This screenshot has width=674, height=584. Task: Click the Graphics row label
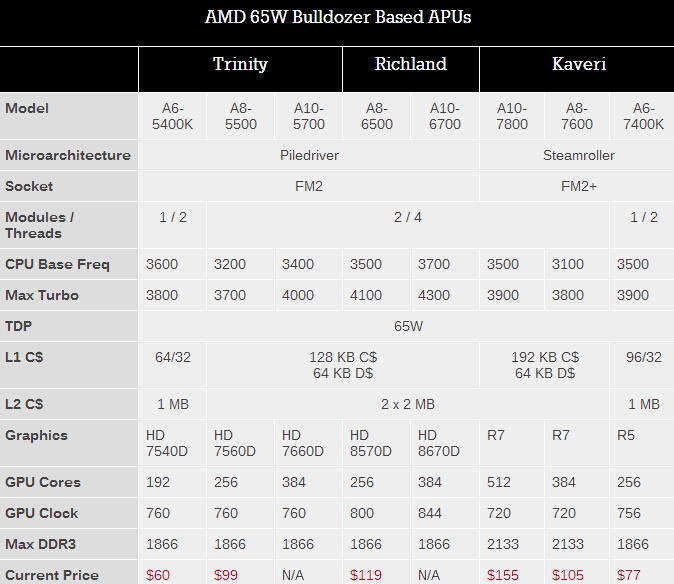pos(37,435)
